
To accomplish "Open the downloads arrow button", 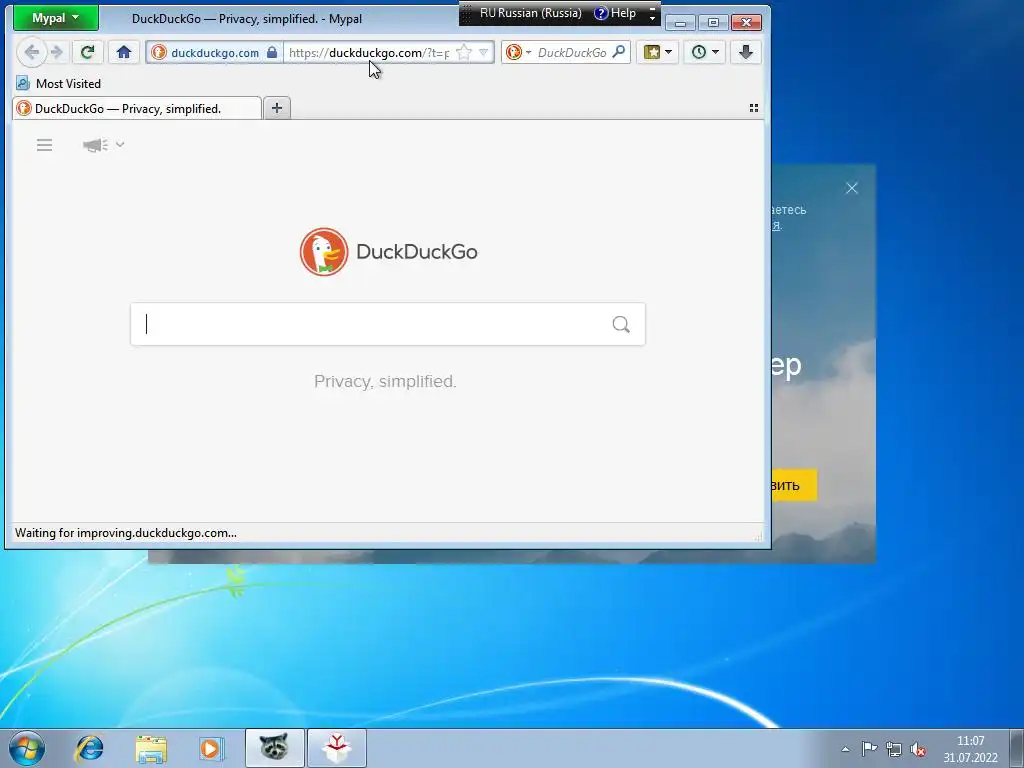I will pos(746,52).
